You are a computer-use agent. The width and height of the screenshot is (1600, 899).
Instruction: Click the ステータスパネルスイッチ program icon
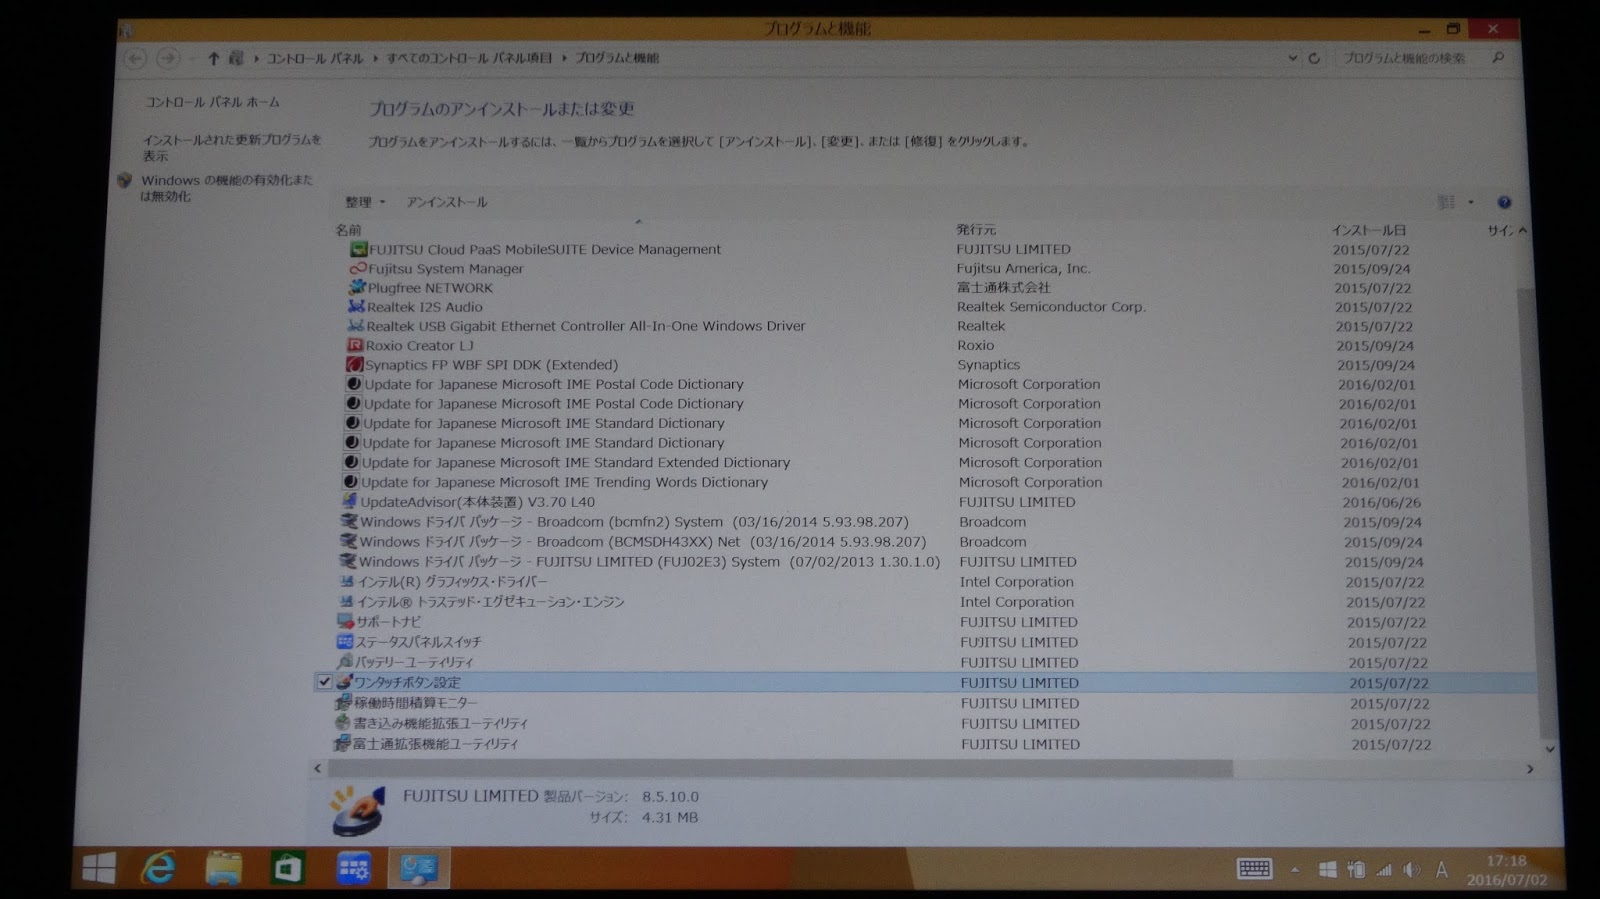point(345,641)
